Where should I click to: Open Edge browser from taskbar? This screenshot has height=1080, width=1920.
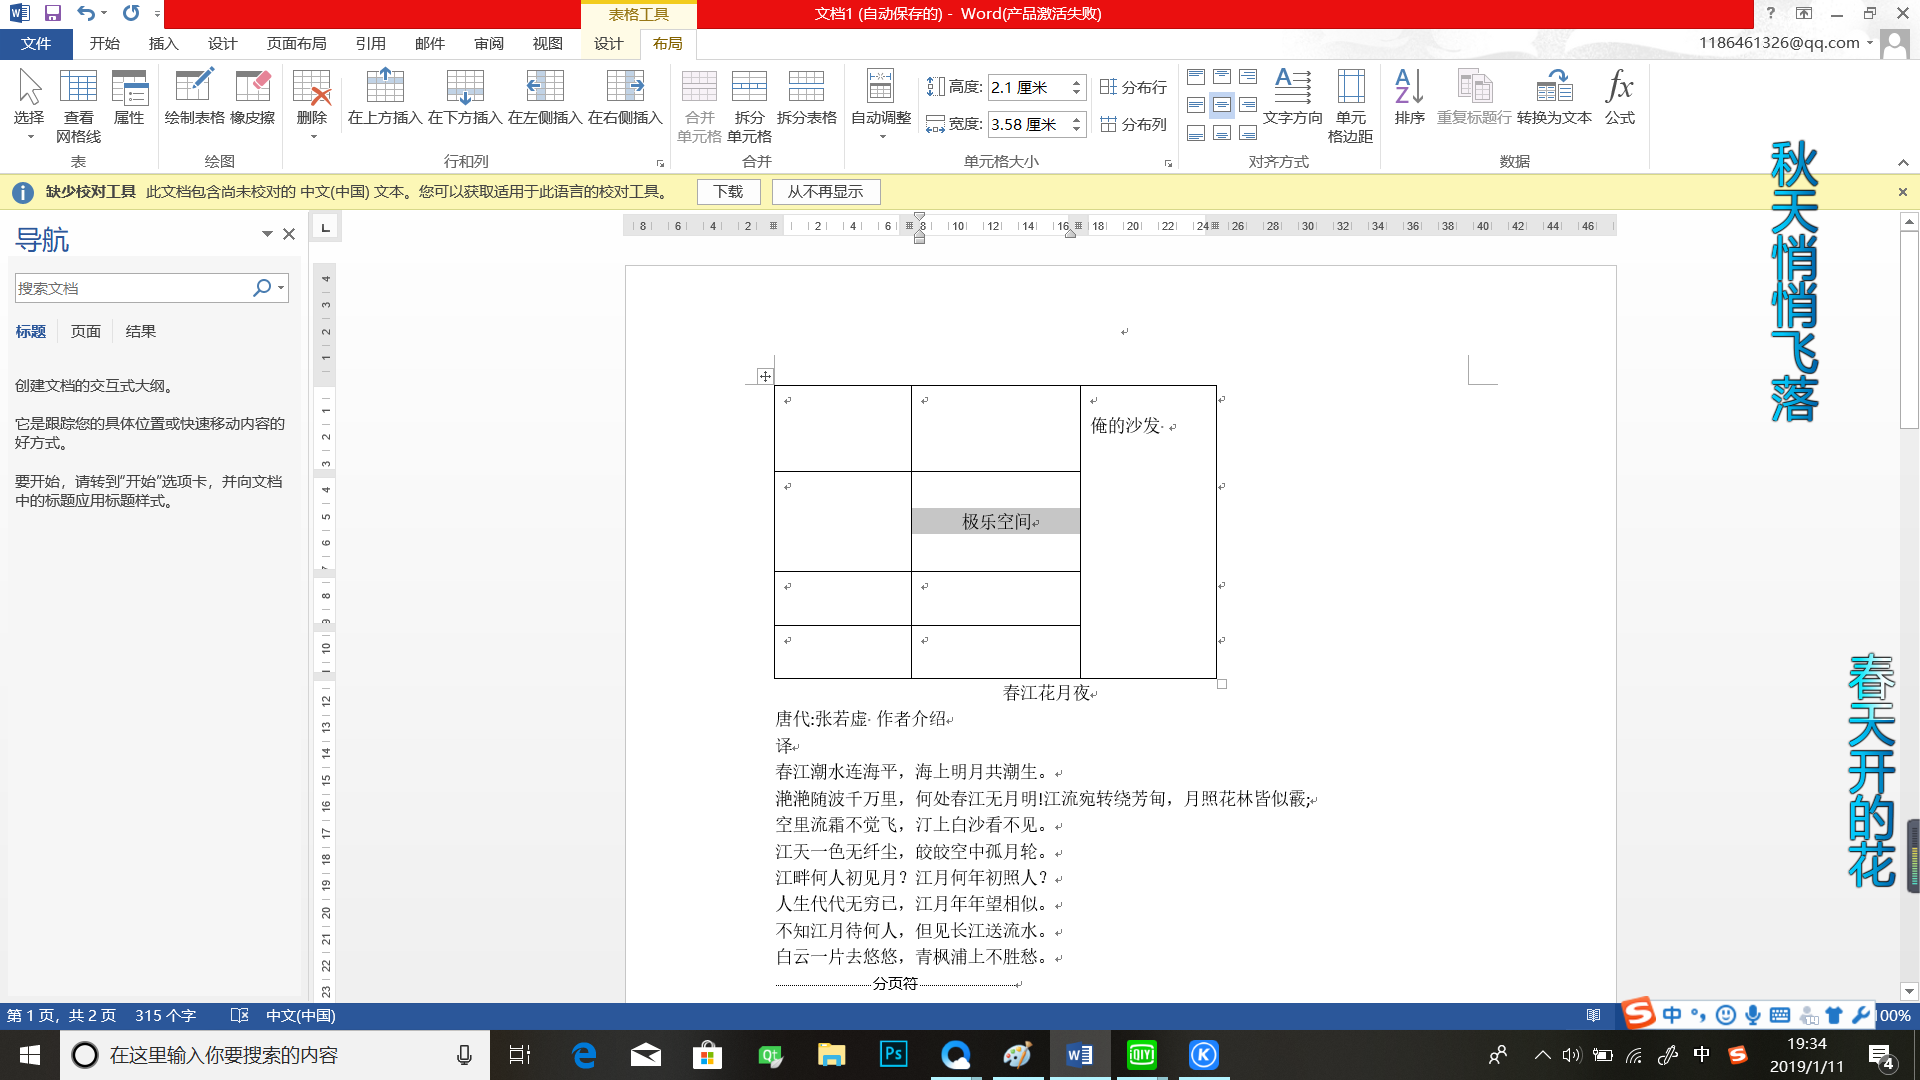[583, 1055]
